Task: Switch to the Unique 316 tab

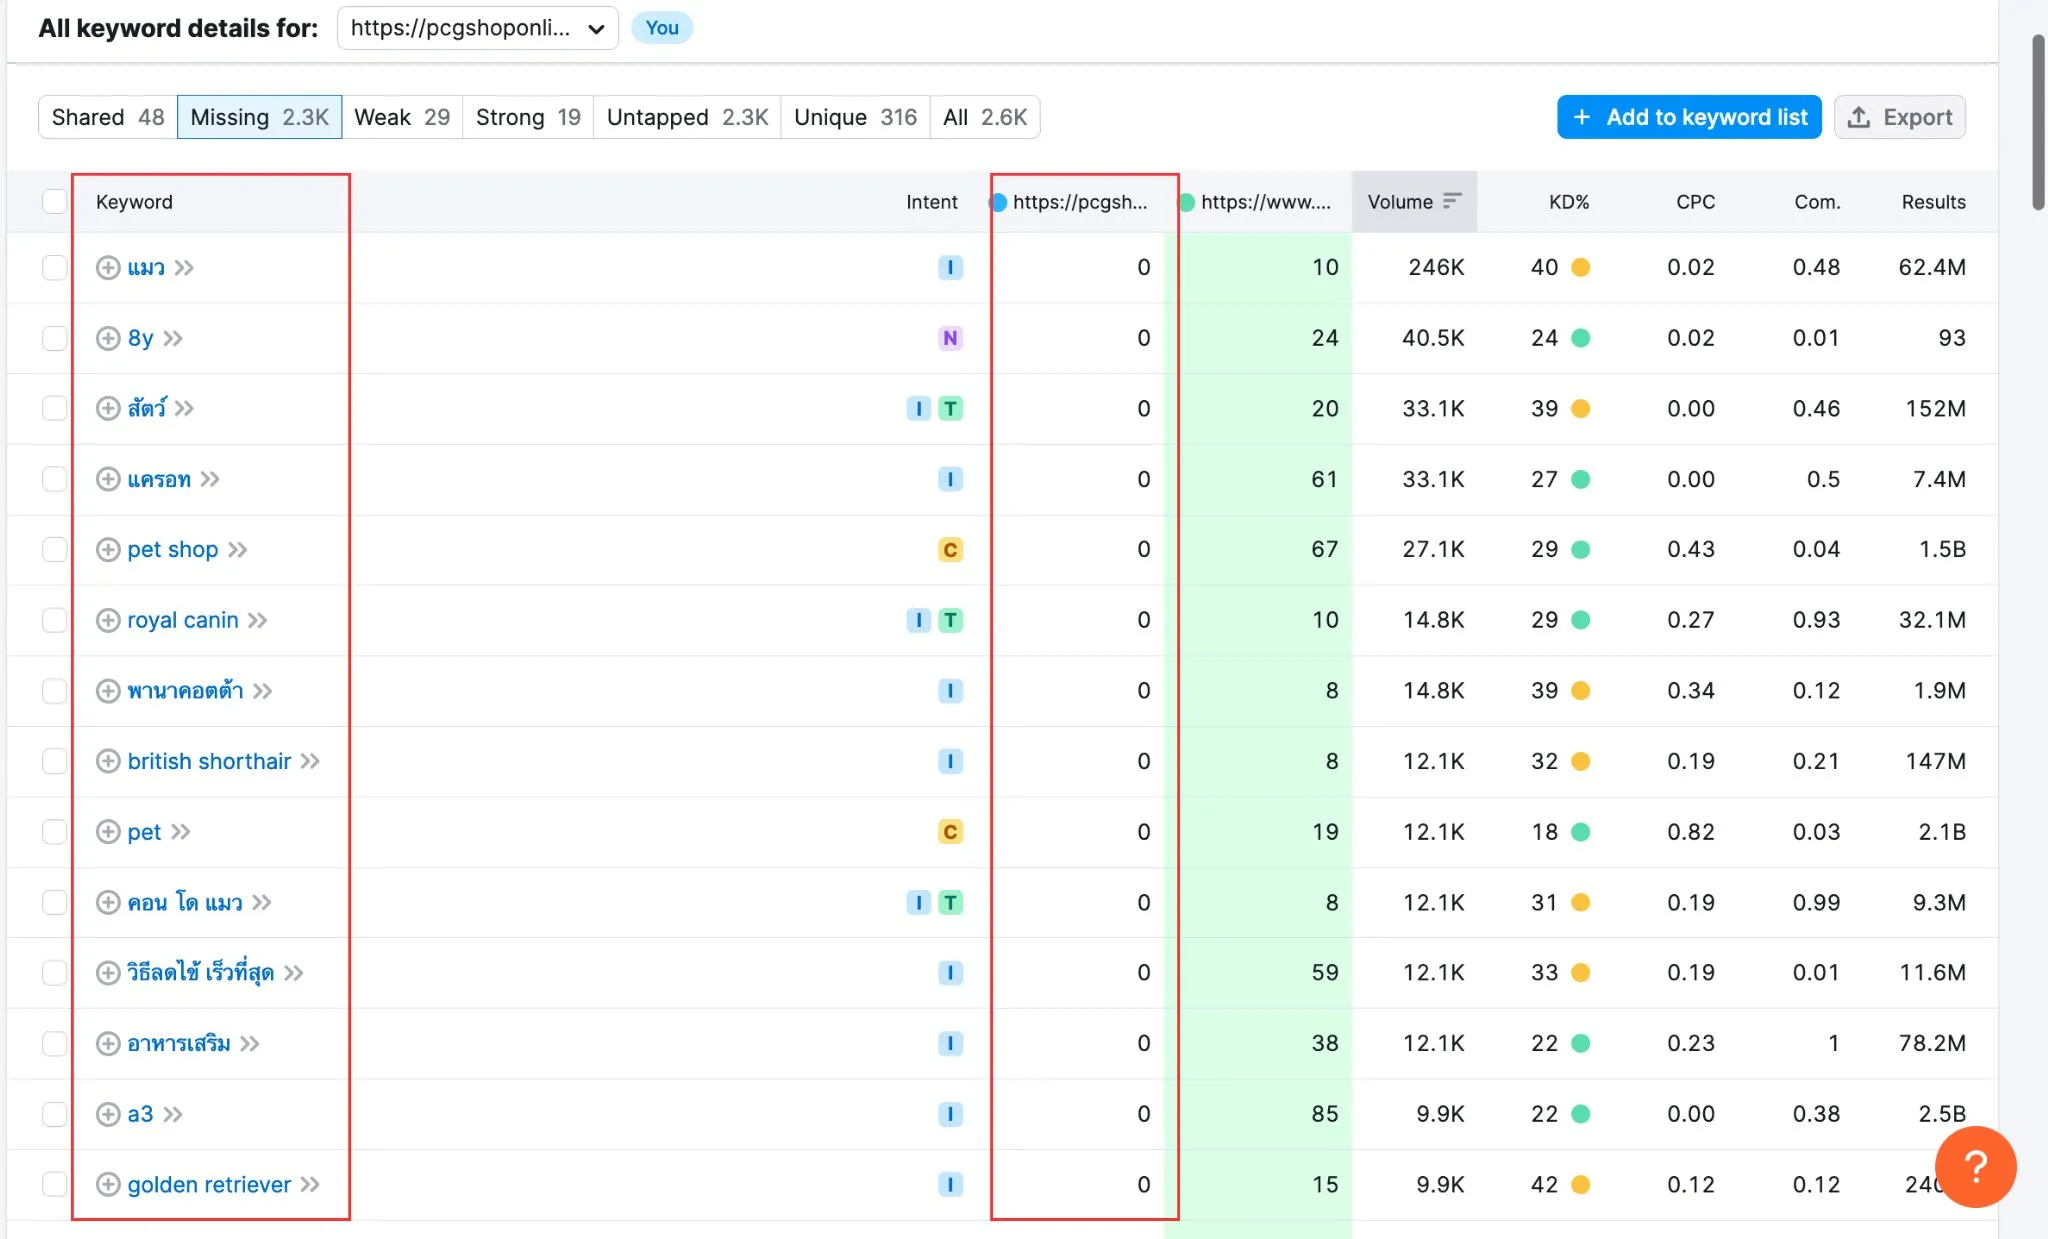Action: click(855, 117)
